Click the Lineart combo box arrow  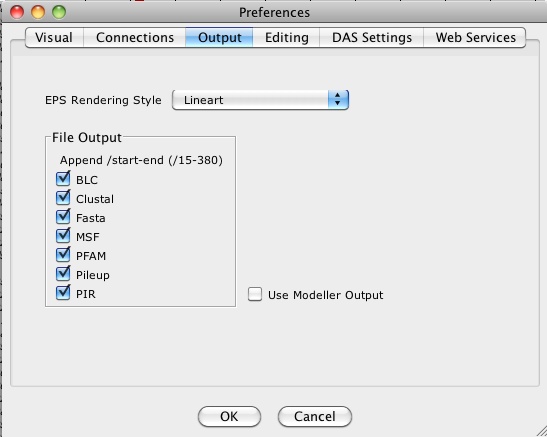coord(338,100)
